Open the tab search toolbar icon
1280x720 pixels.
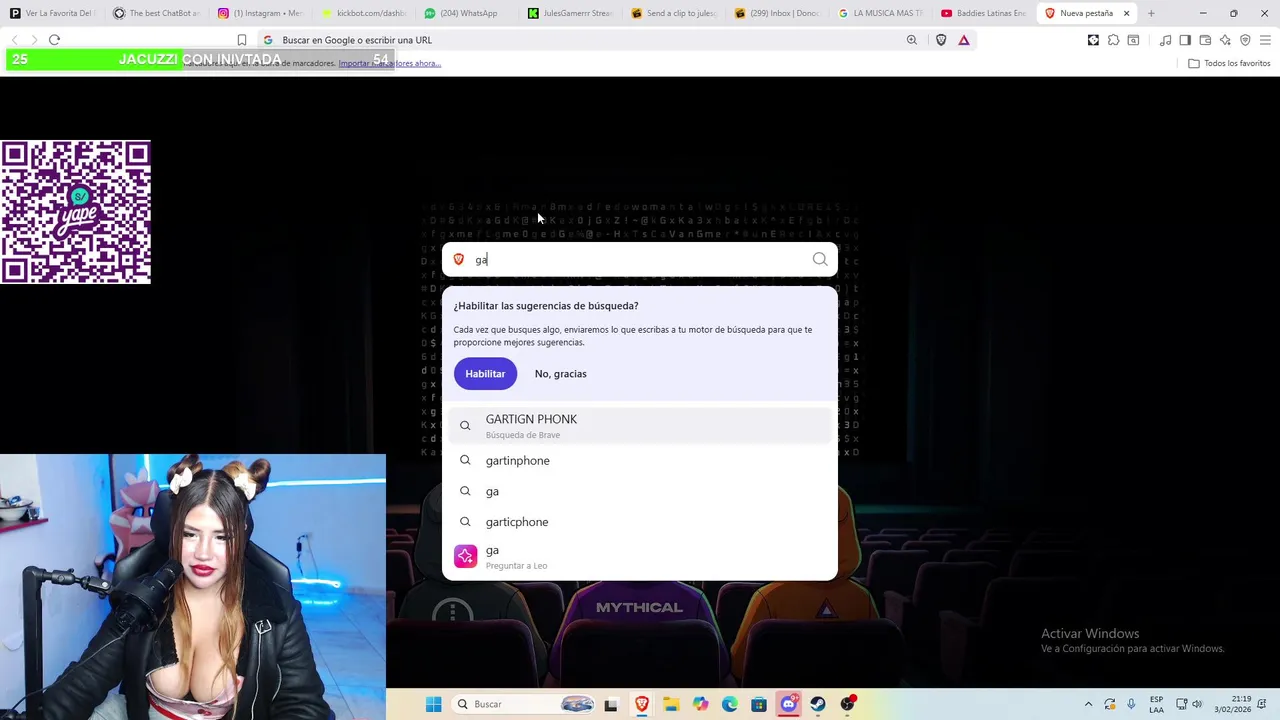1133,40
